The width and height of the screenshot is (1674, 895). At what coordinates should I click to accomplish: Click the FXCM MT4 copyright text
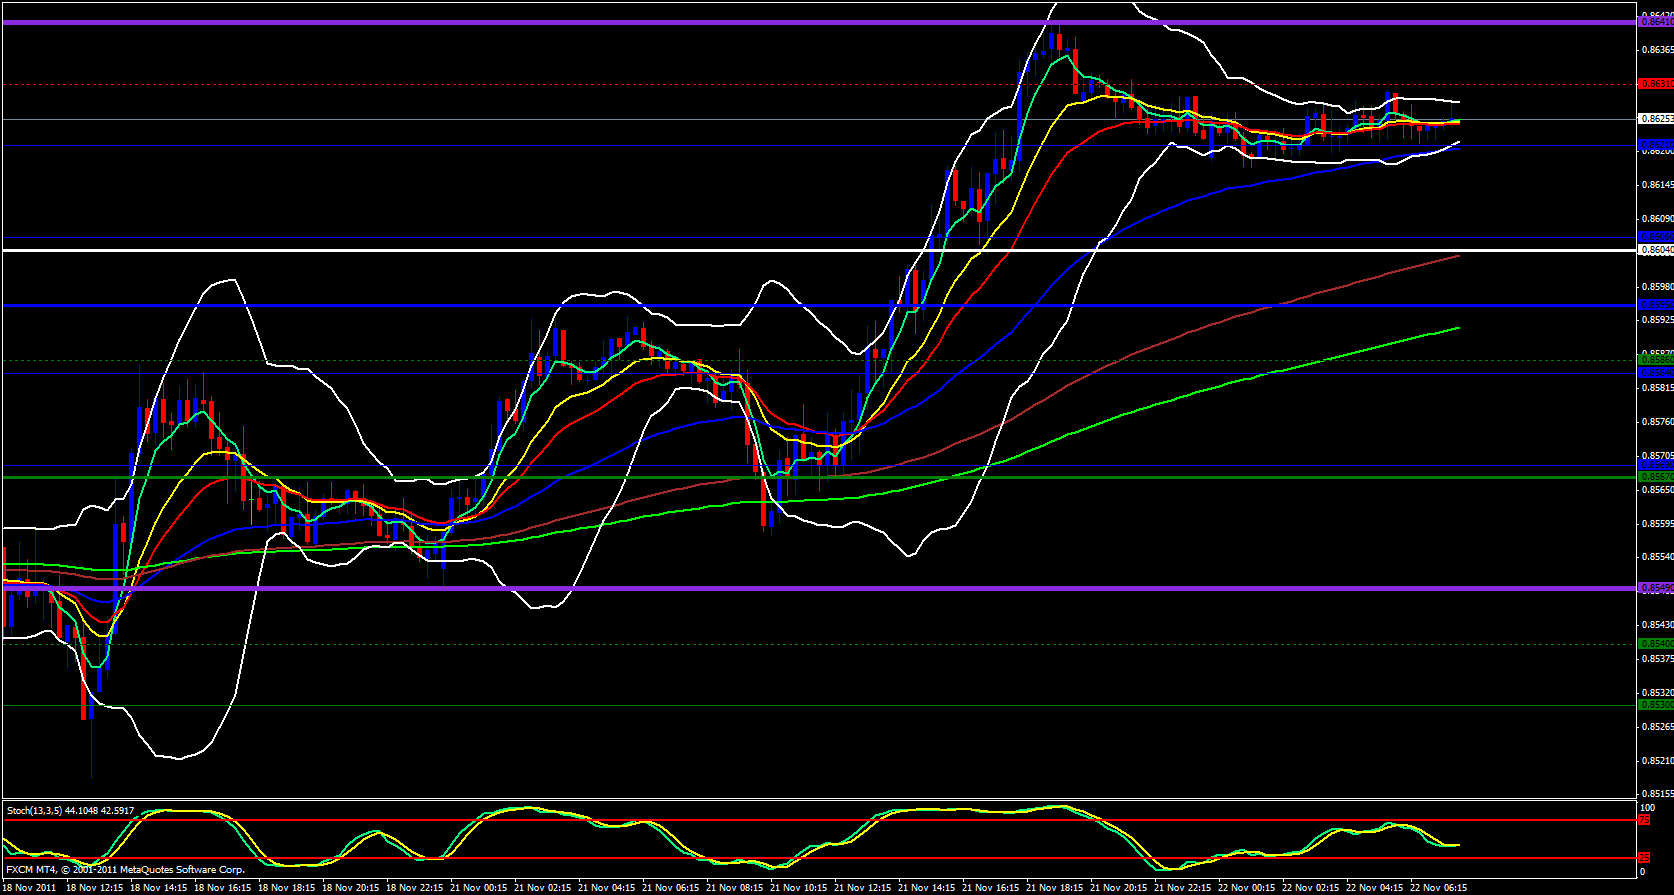point(125,870)
